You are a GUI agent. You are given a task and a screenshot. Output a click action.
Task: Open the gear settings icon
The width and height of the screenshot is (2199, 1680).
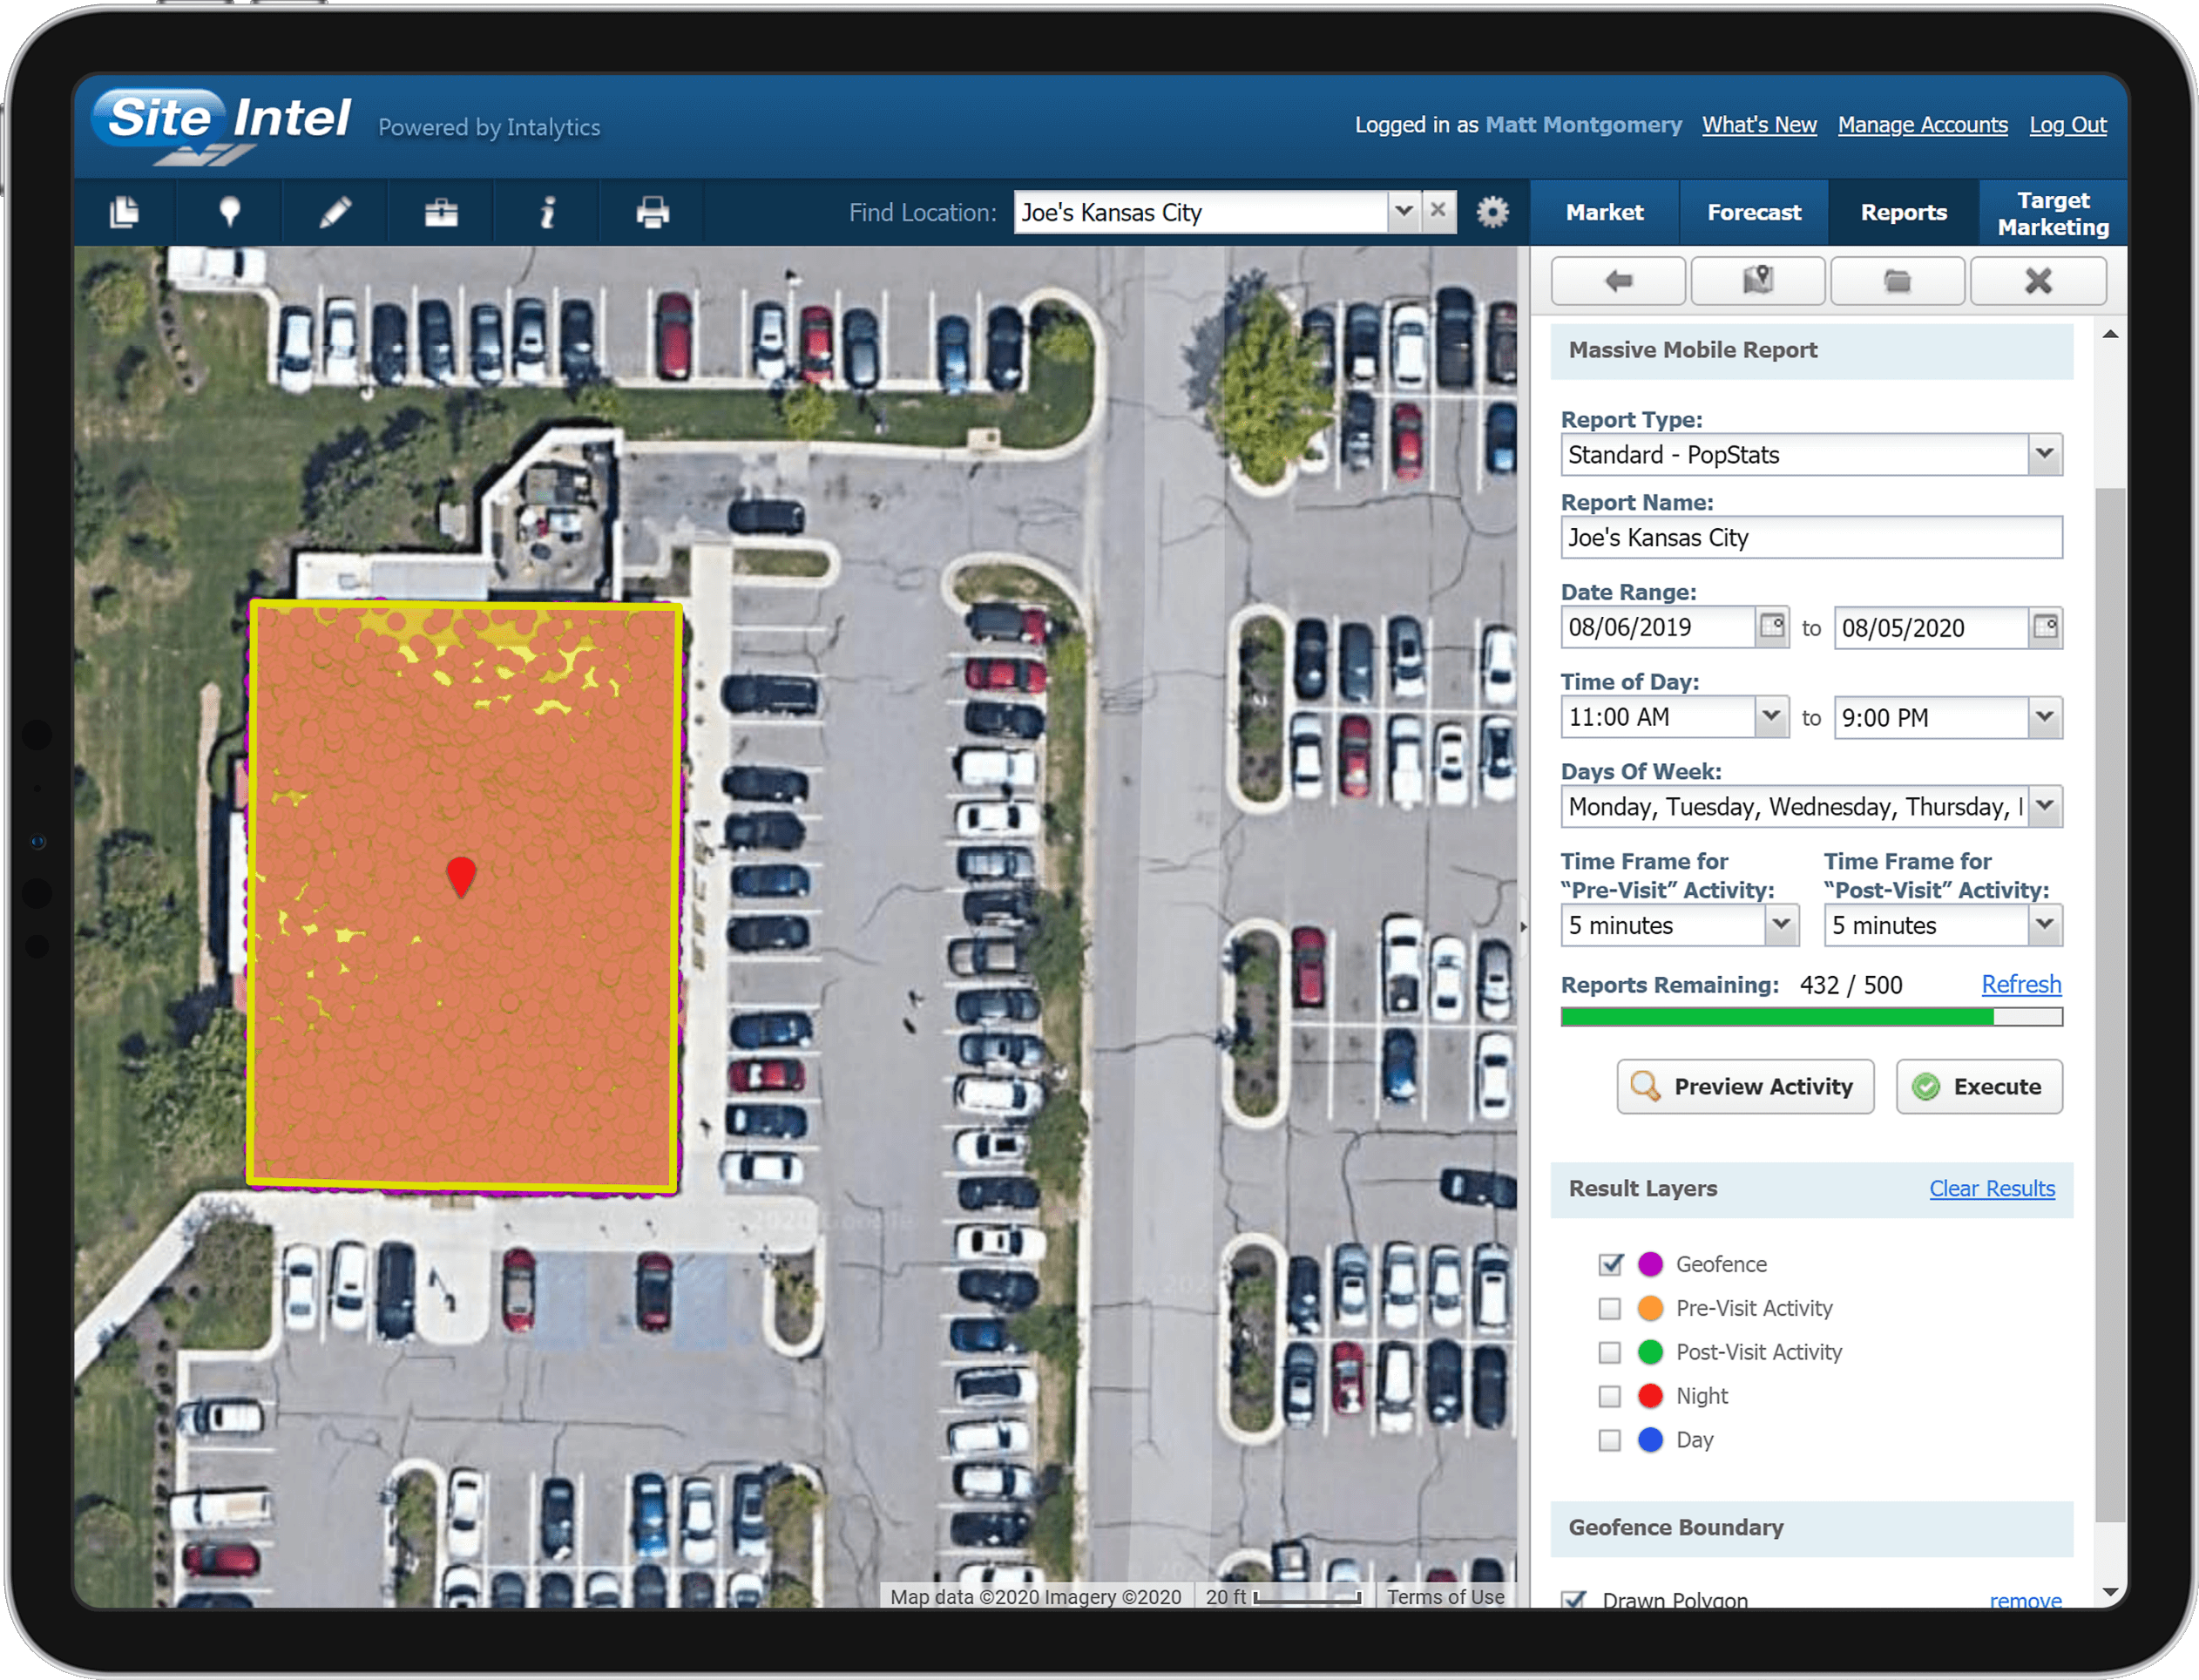1493,212
